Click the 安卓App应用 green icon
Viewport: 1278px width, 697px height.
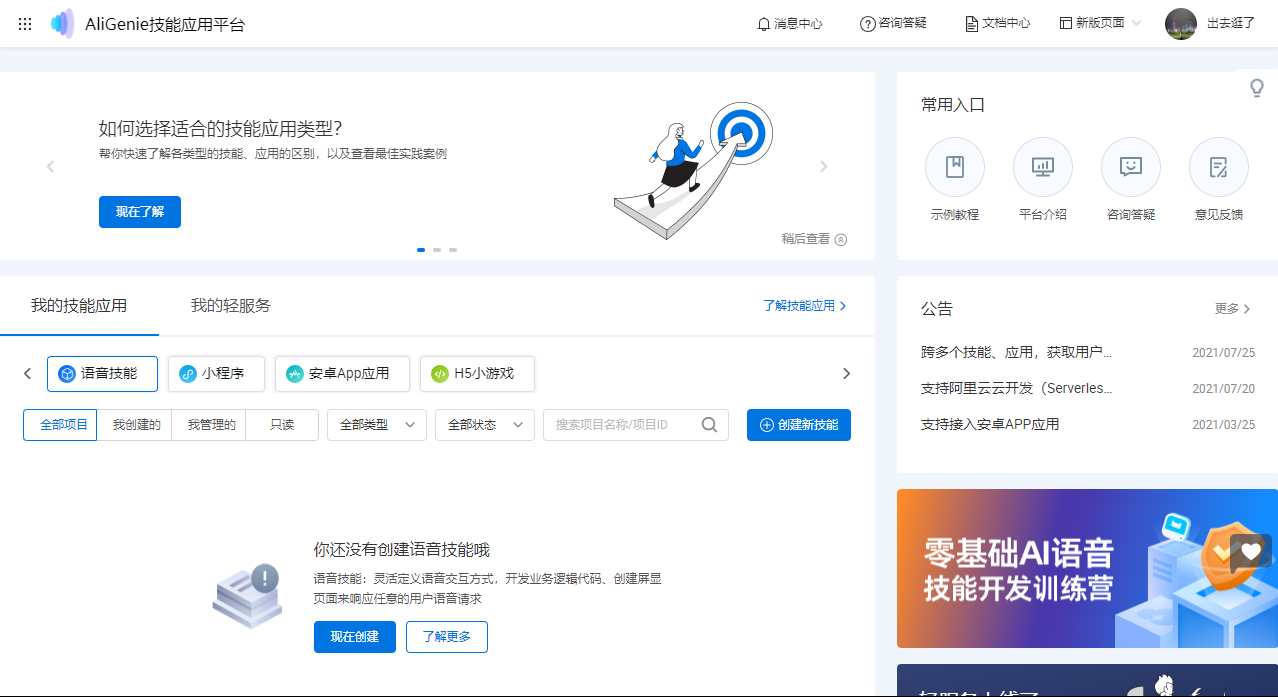[295, 374]
